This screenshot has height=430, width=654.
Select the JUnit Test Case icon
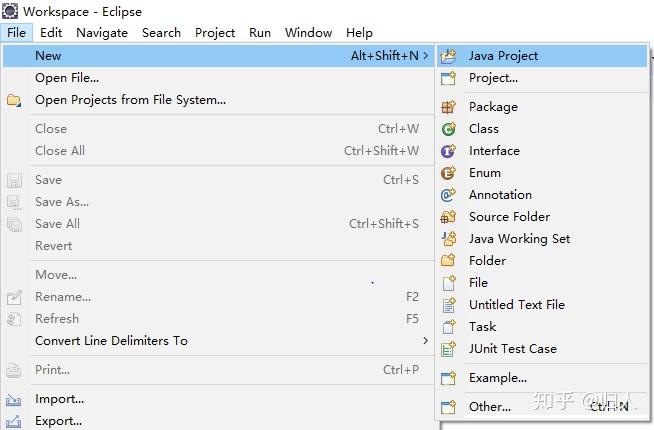(x=448, y=349)
